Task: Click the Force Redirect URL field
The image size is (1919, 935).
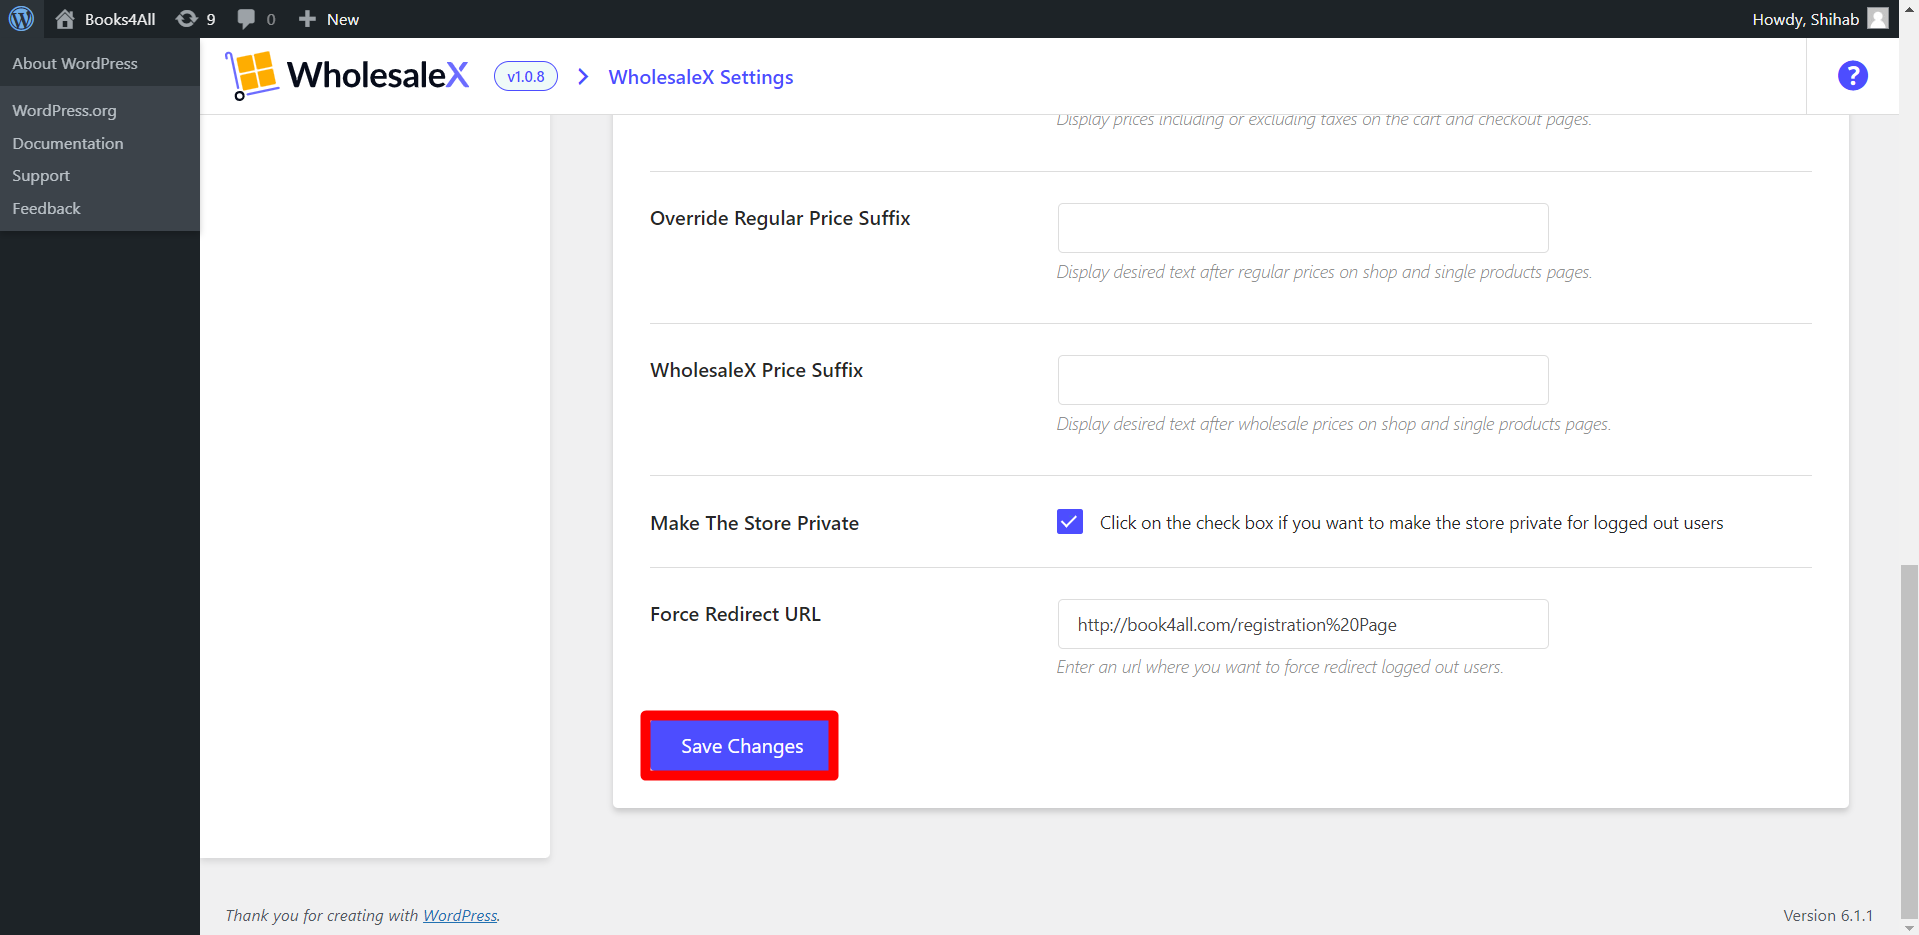Action: 1303,624
